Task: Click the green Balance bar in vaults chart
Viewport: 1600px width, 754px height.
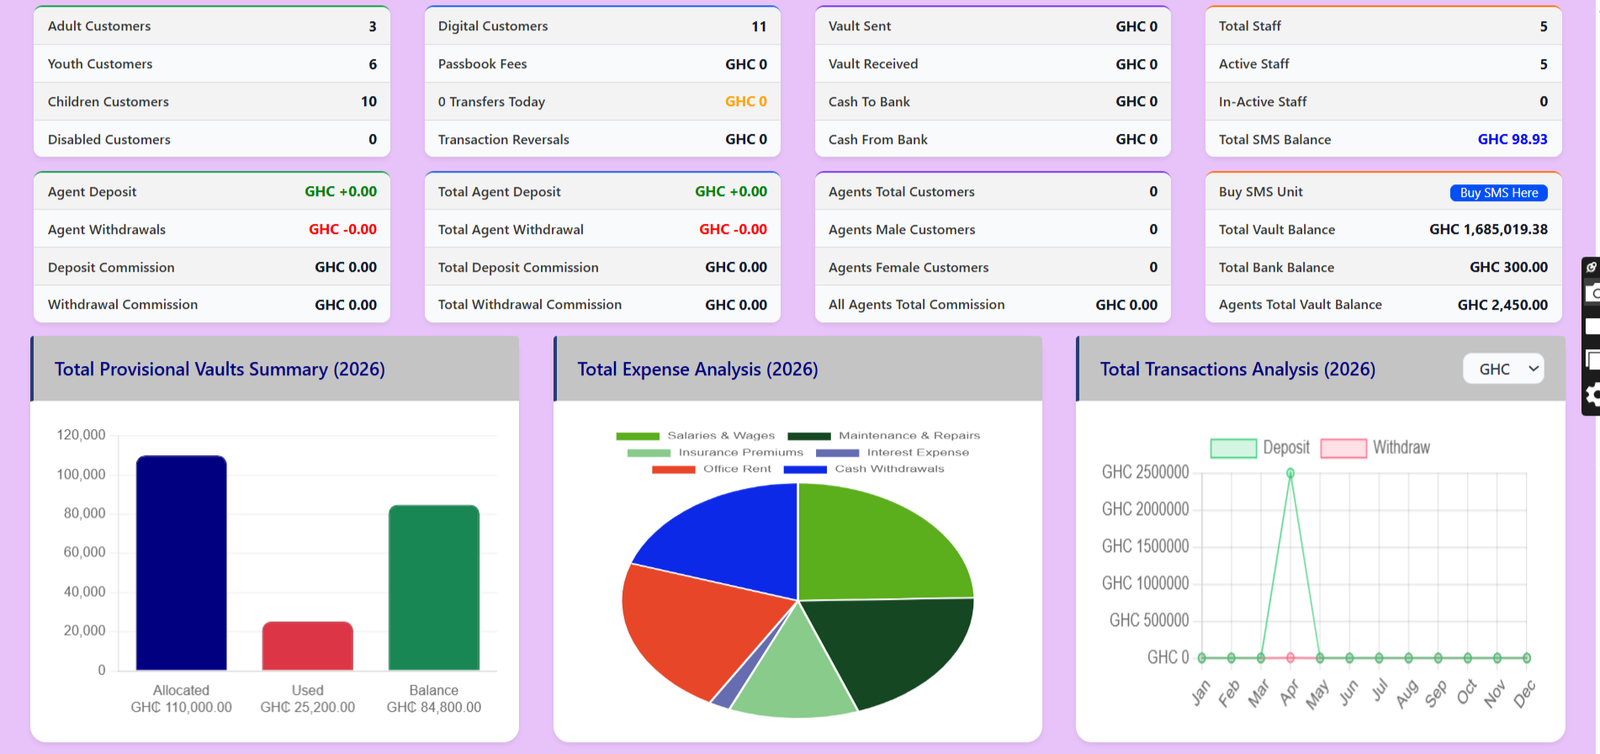Action: coord(433,588)
